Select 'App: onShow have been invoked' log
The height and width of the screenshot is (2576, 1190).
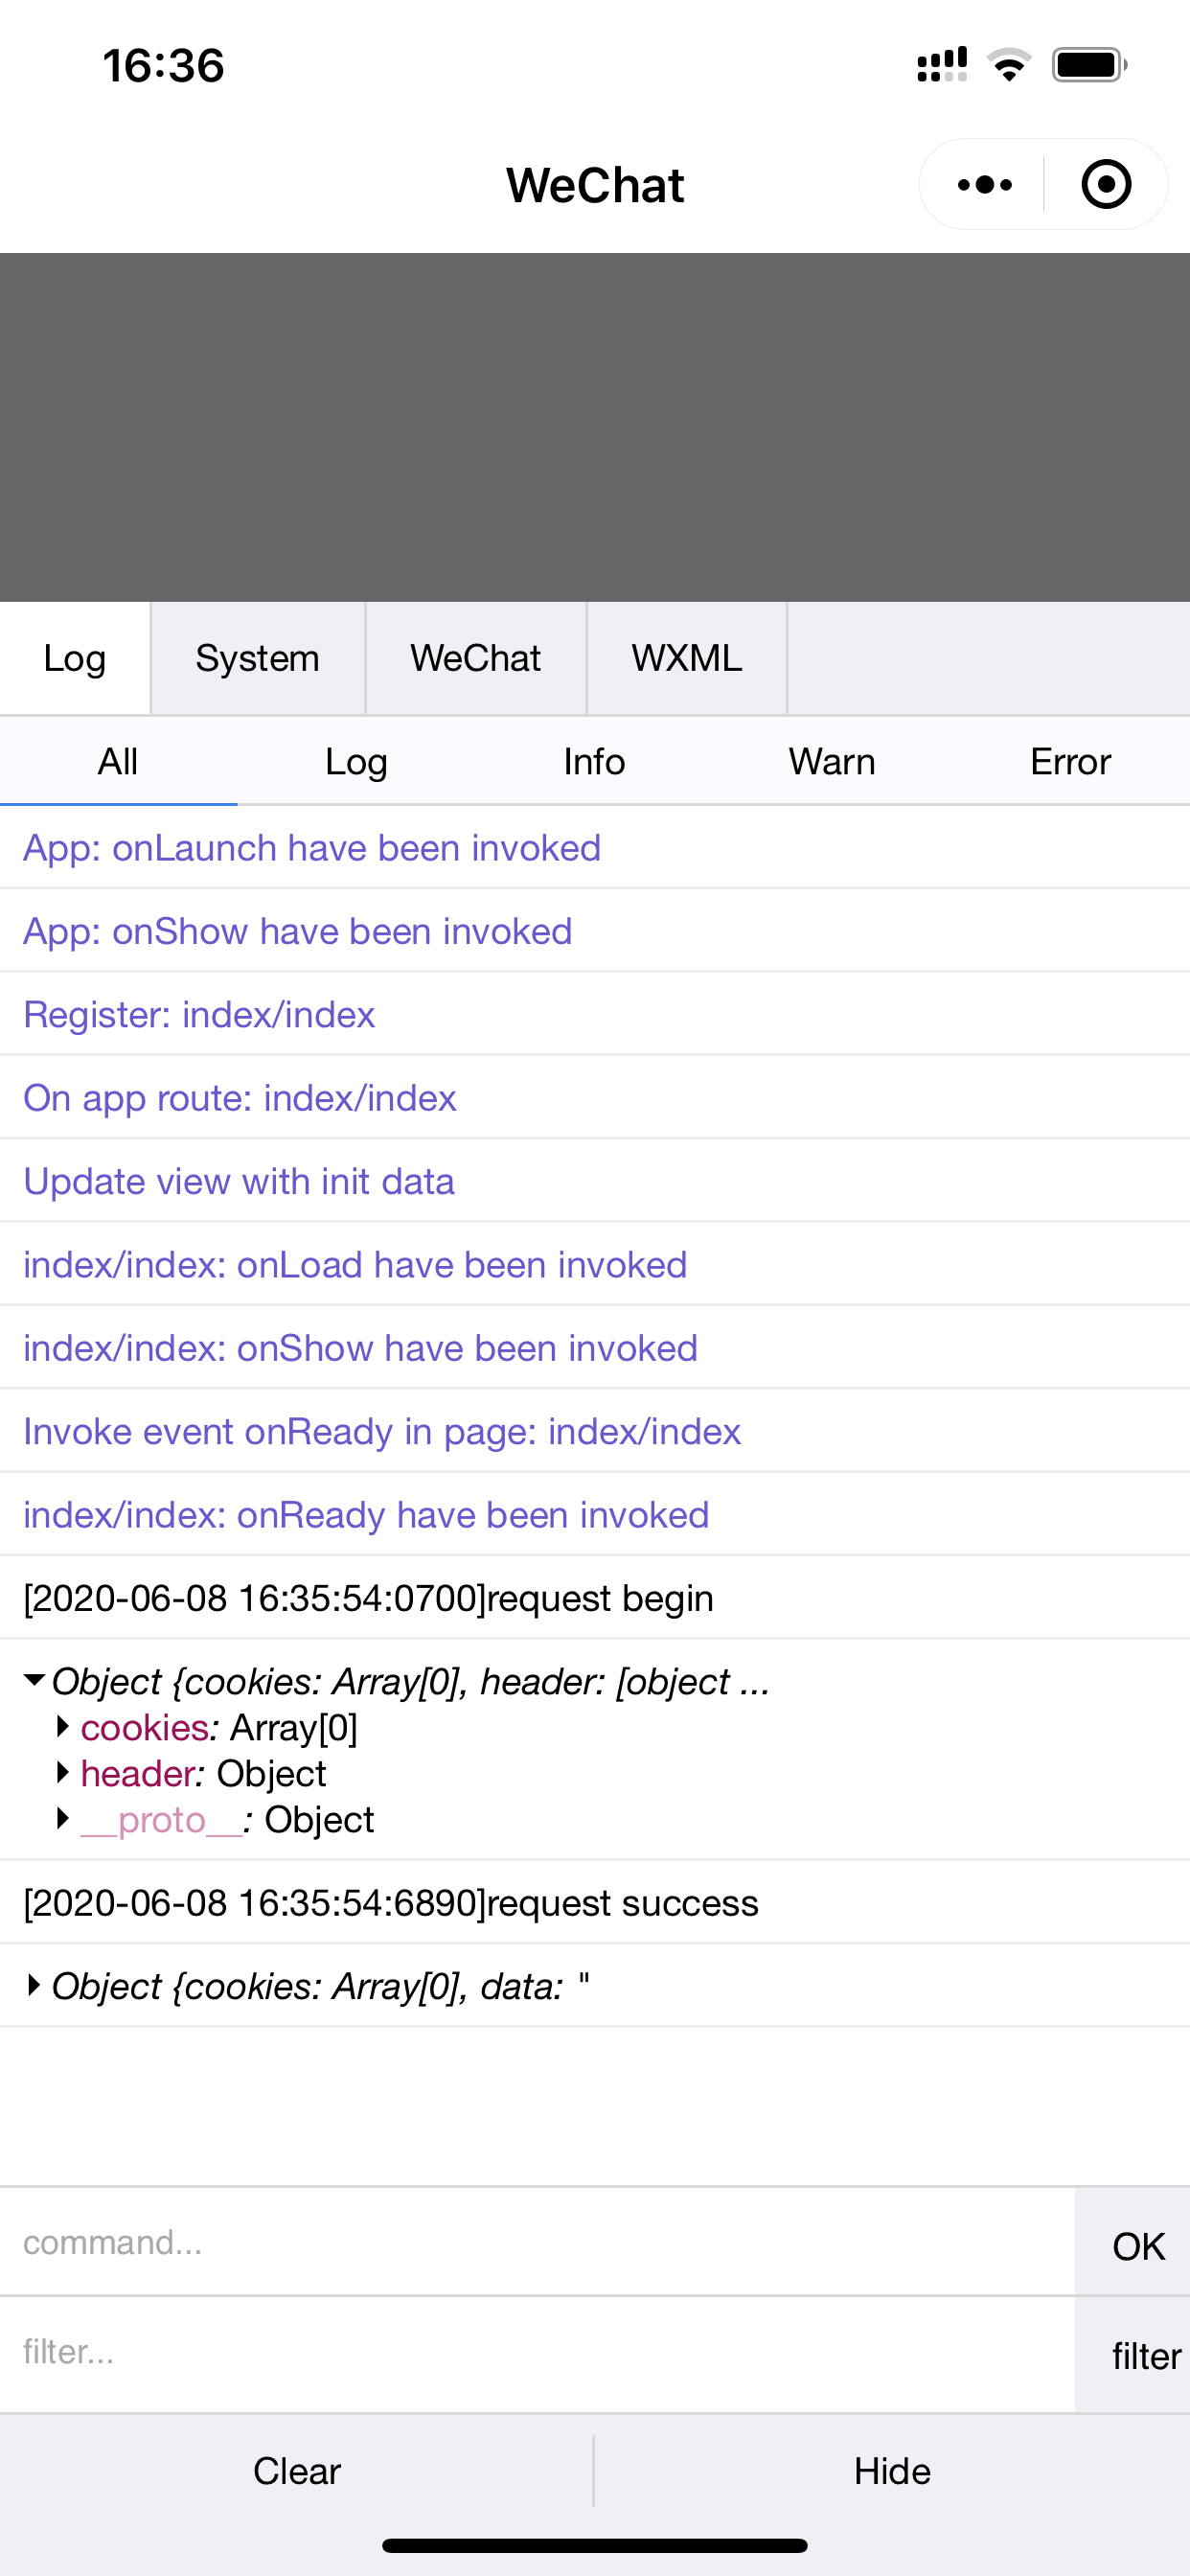point(595,931)
